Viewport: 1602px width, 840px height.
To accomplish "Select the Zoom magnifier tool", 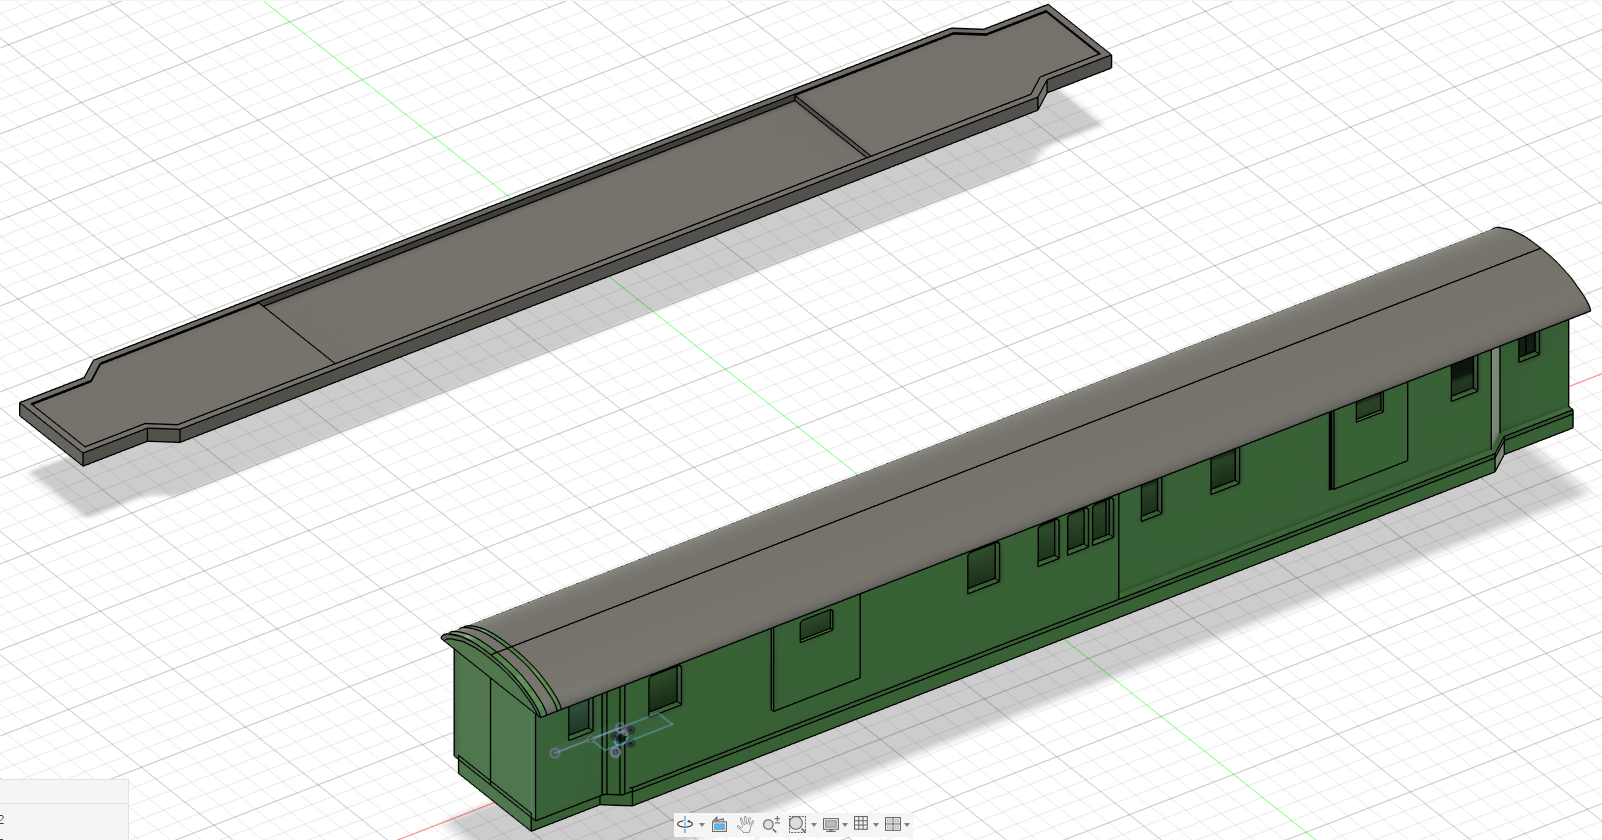I will [771, 824].
